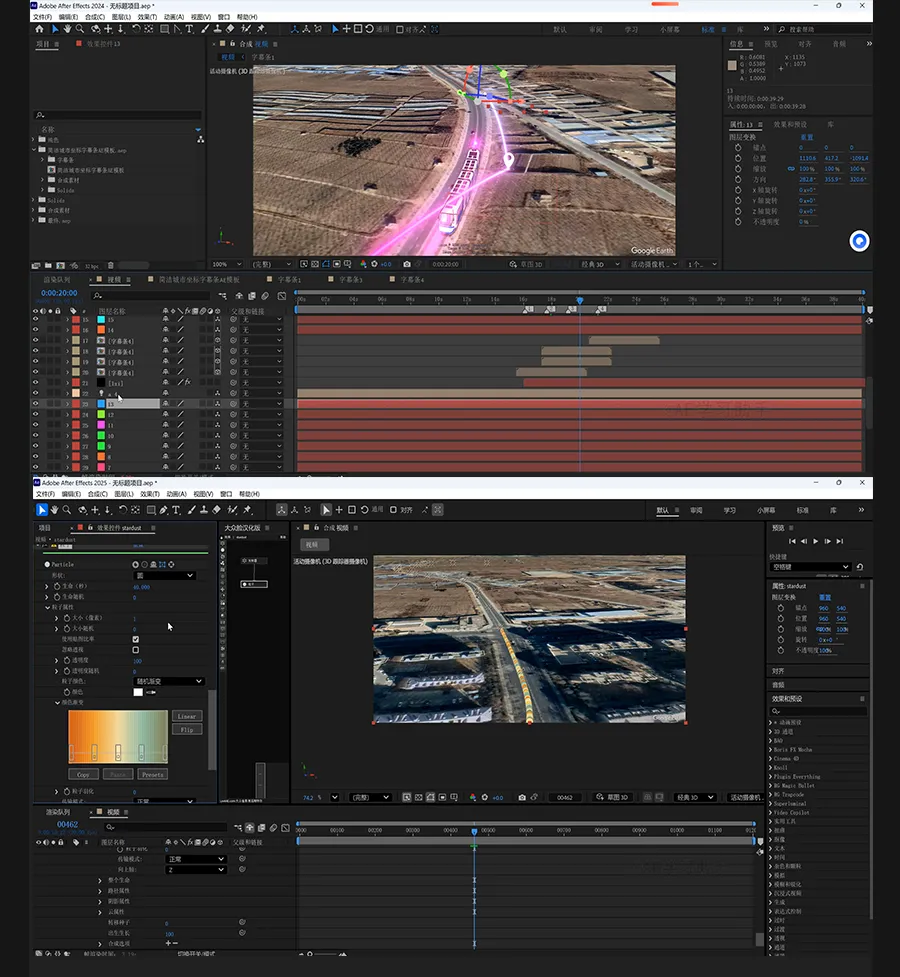This screenshot has width=900, height=977.
Task: Click the Home icon in upper toolbar
Action: tap(40, 29)
